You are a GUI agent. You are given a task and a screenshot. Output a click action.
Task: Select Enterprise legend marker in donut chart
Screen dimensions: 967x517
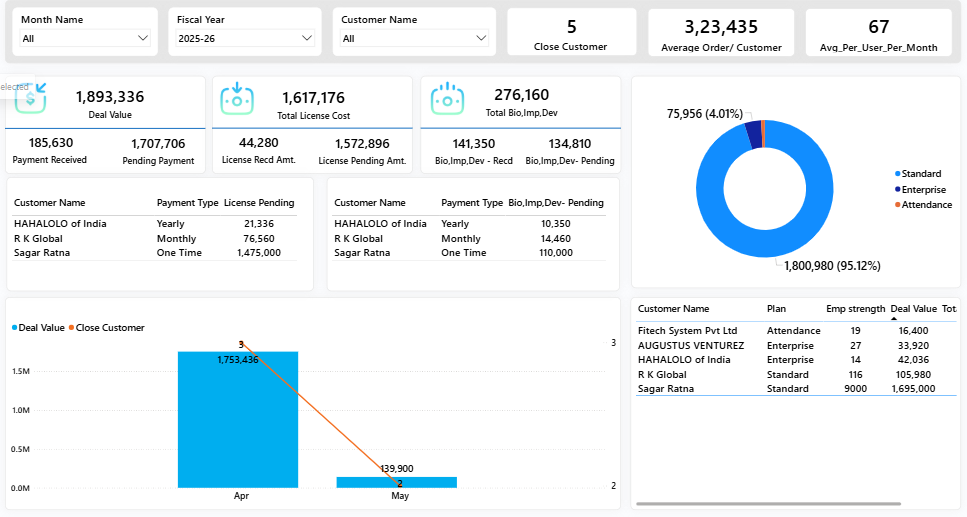[x=898, y=189]
